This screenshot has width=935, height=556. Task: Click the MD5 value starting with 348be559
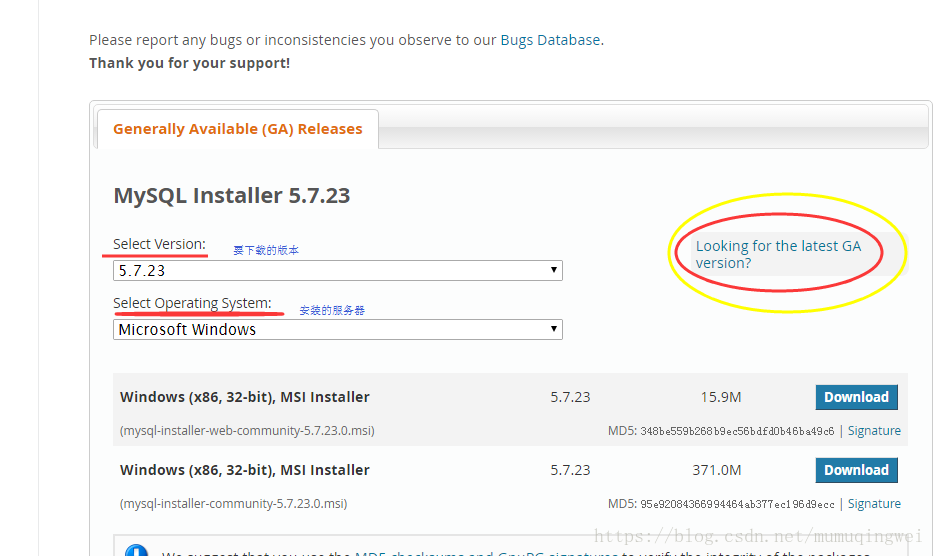click(737, 431)
